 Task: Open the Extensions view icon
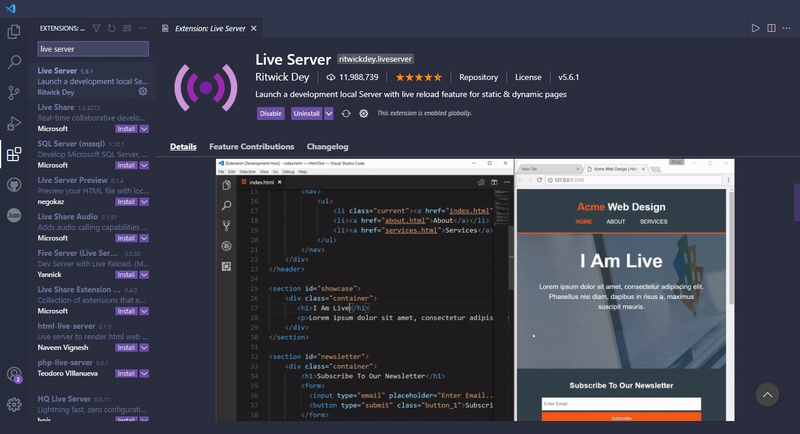pyautogui.click(x=14, y=154)
